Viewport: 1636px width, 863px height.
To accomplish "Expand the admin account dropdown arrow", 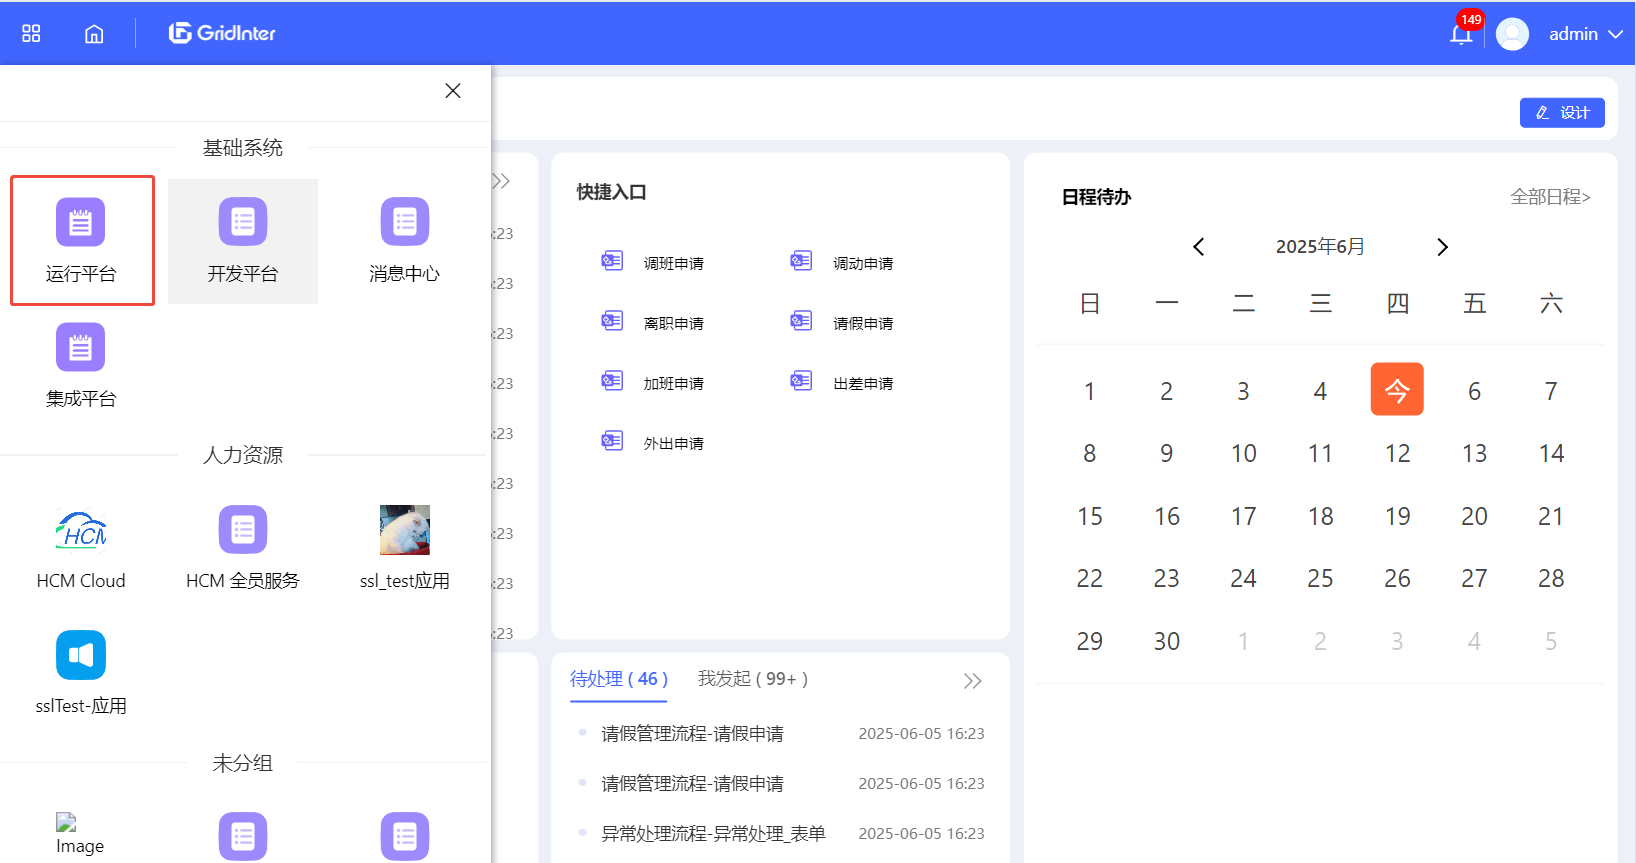I will coord(1615,34).
